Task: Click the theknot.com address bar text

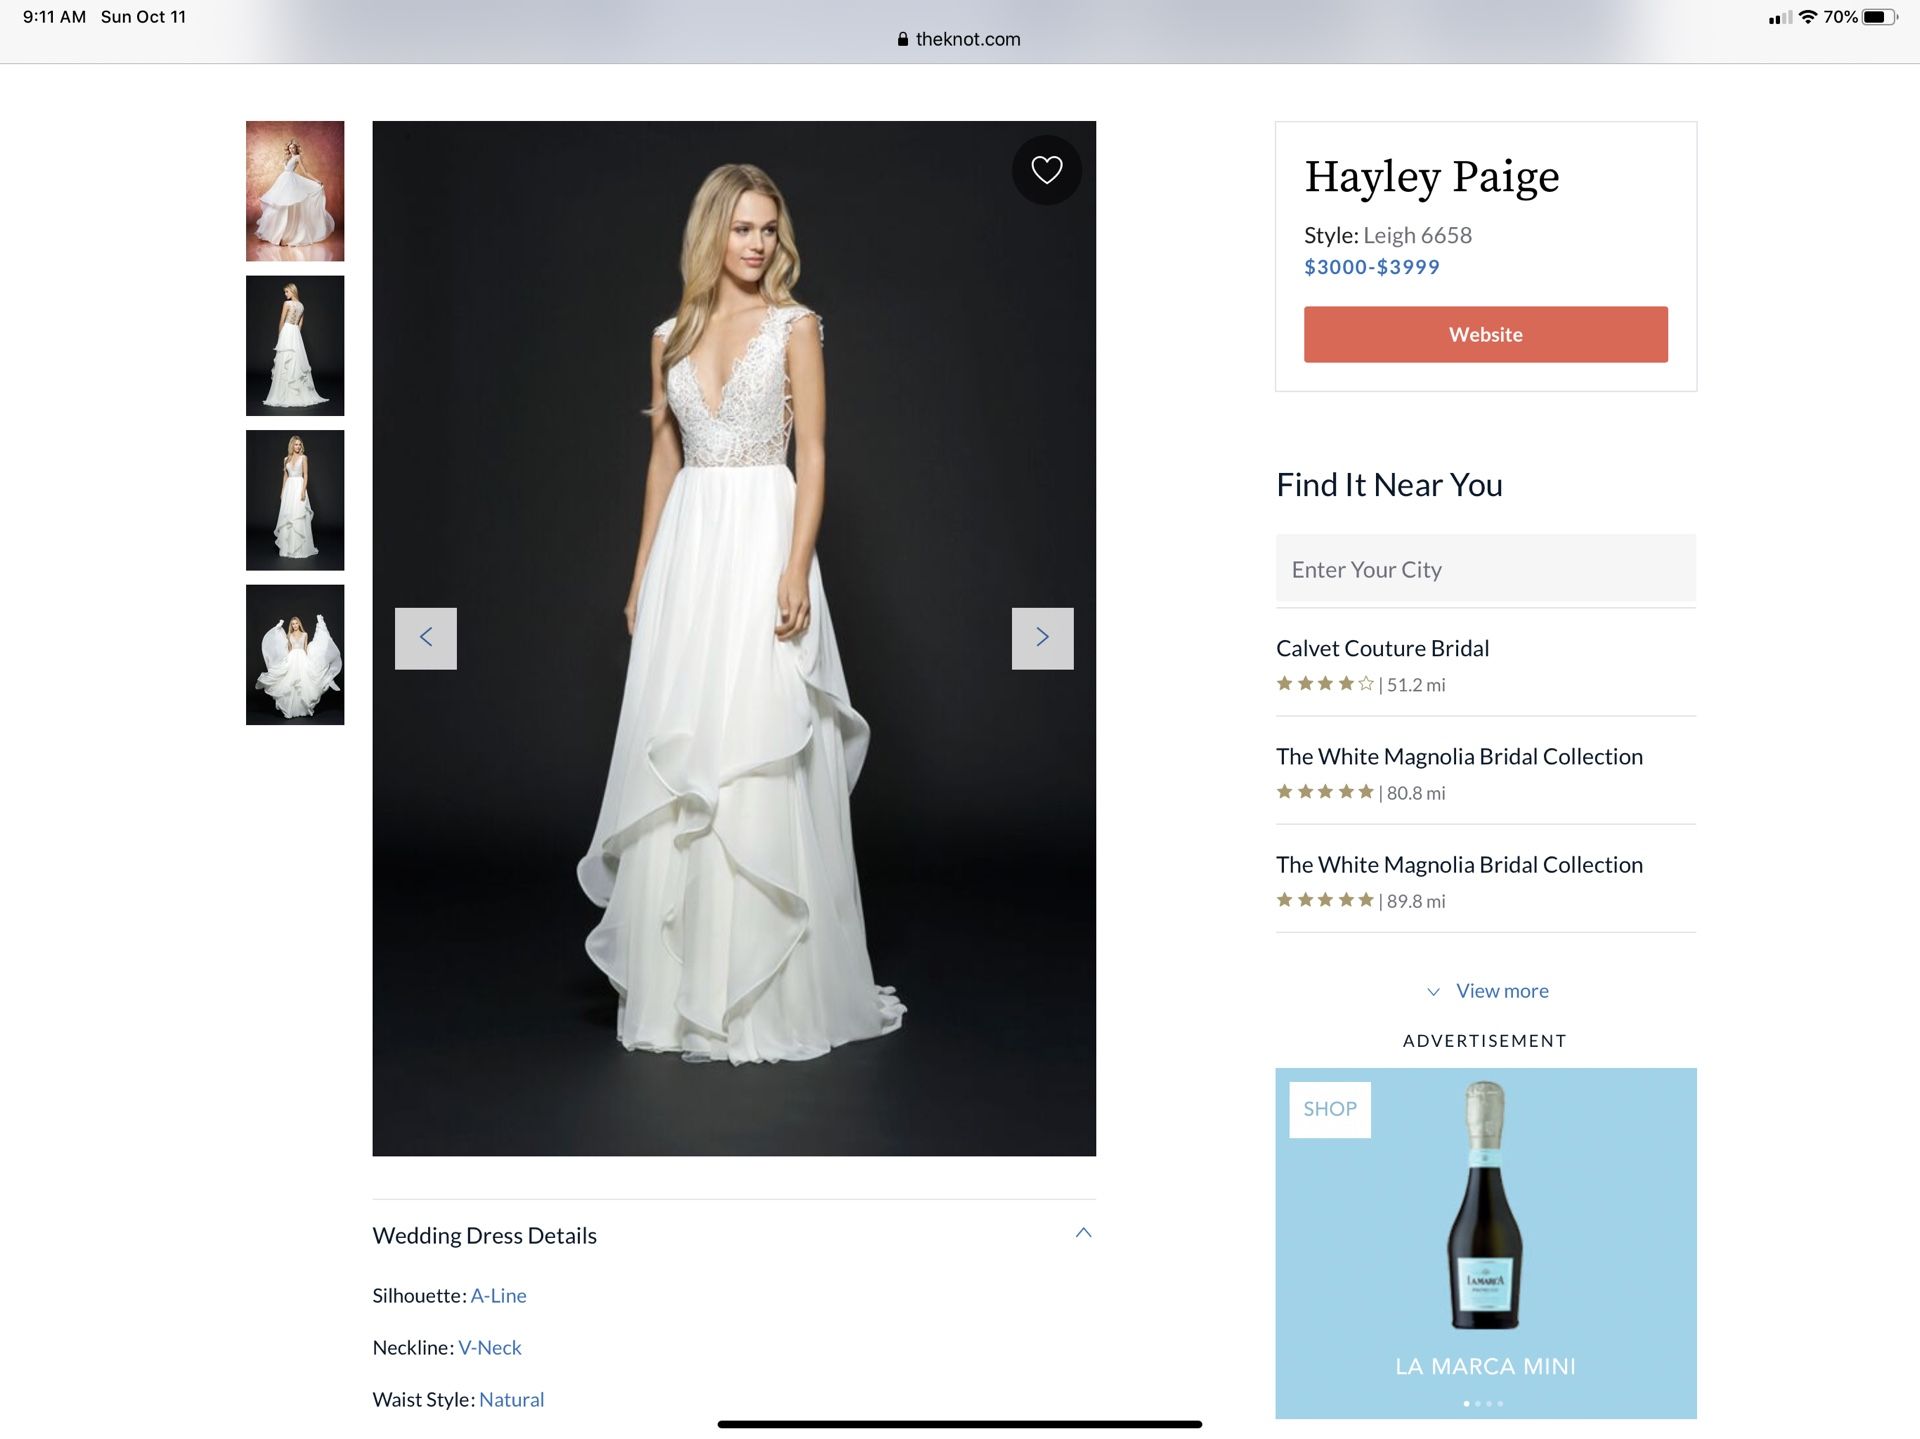Action: pos(967,39)
